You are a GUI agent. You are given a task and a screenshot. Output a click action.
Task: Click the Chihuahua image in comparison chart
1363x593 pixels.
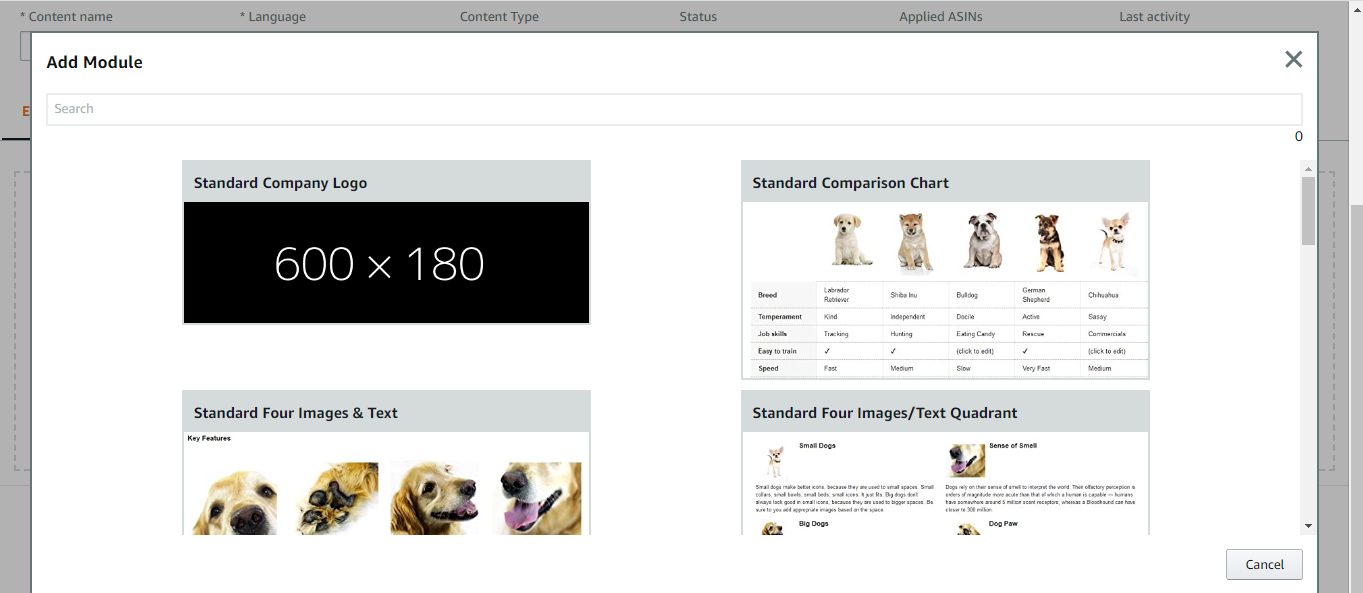coord(1112,242)
